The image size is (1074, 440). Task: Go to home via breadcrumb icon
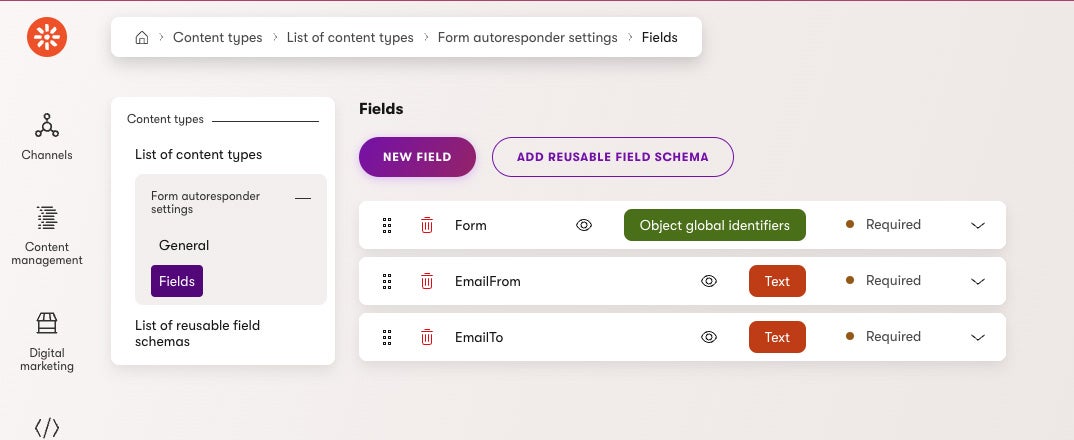point(142,37)
